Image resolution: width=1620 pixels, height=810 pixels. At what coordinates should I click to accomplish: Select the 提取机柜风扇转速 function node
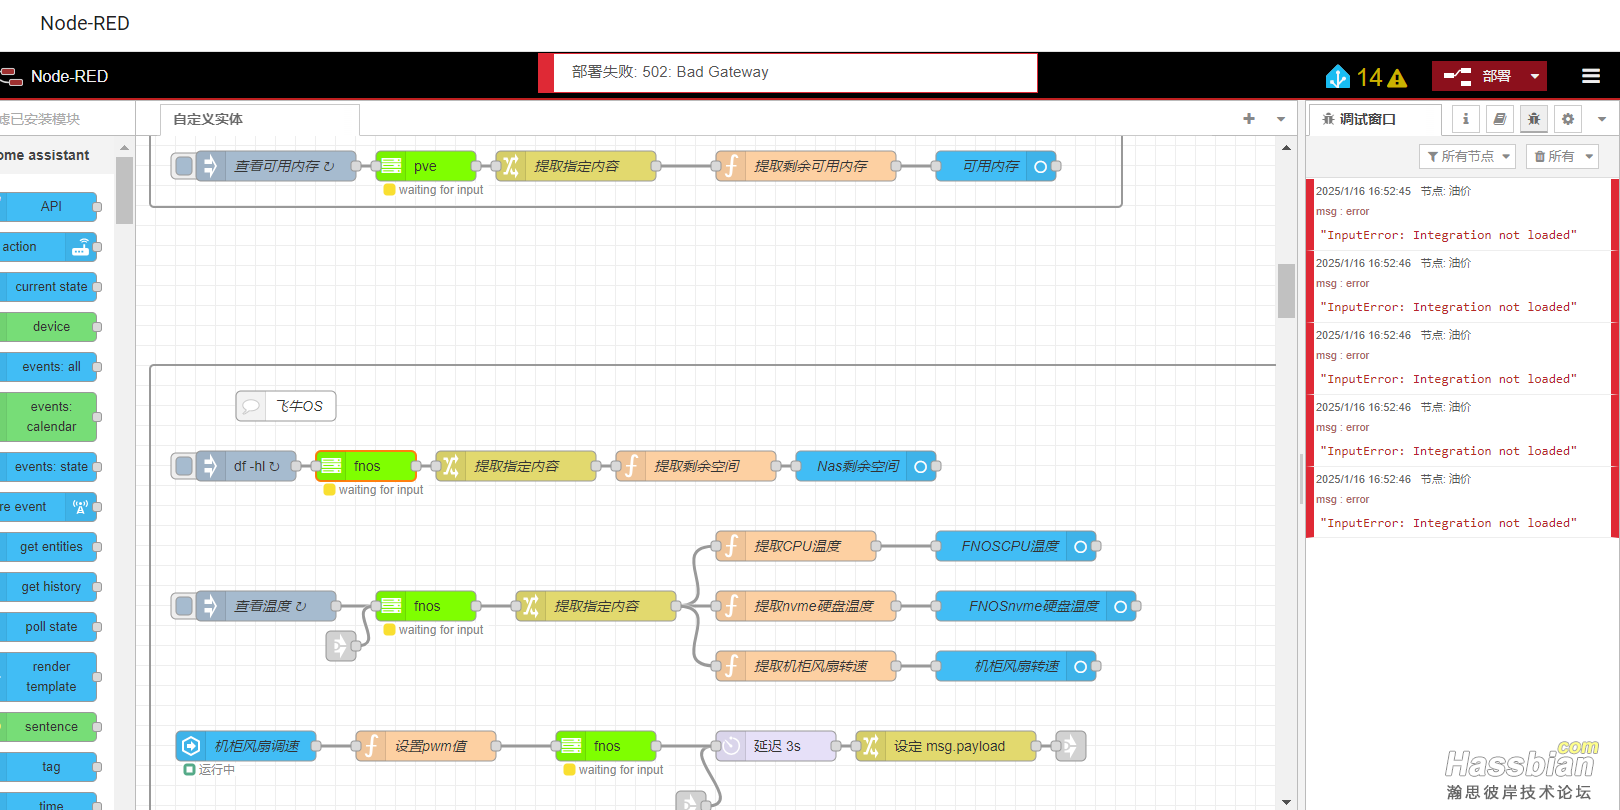pyautogui.click(x=806, y=666)
